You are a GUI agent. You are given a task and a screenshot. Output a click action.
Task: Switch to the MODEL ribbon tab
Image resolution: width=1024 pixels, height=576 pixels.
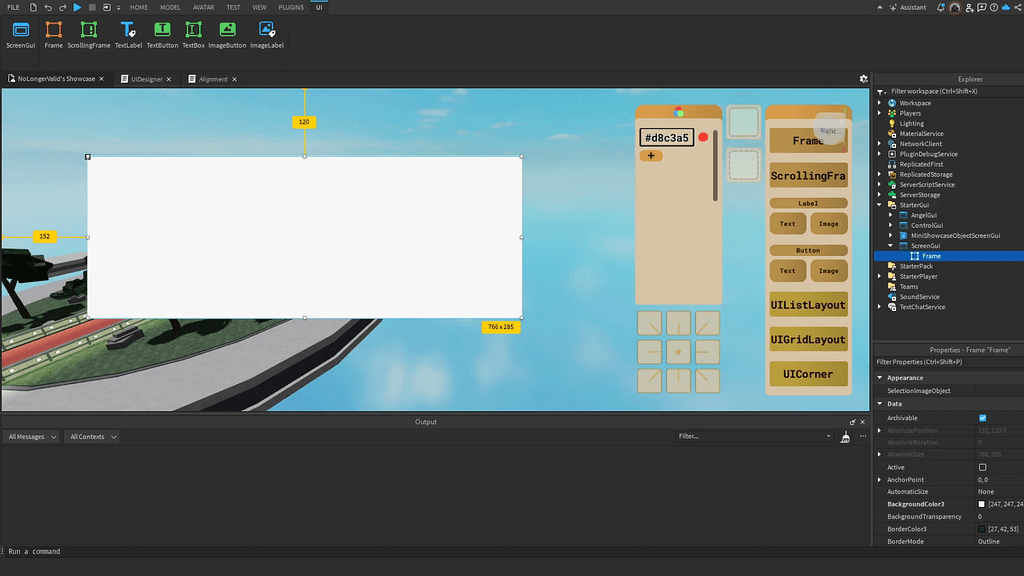pos(169,7)
